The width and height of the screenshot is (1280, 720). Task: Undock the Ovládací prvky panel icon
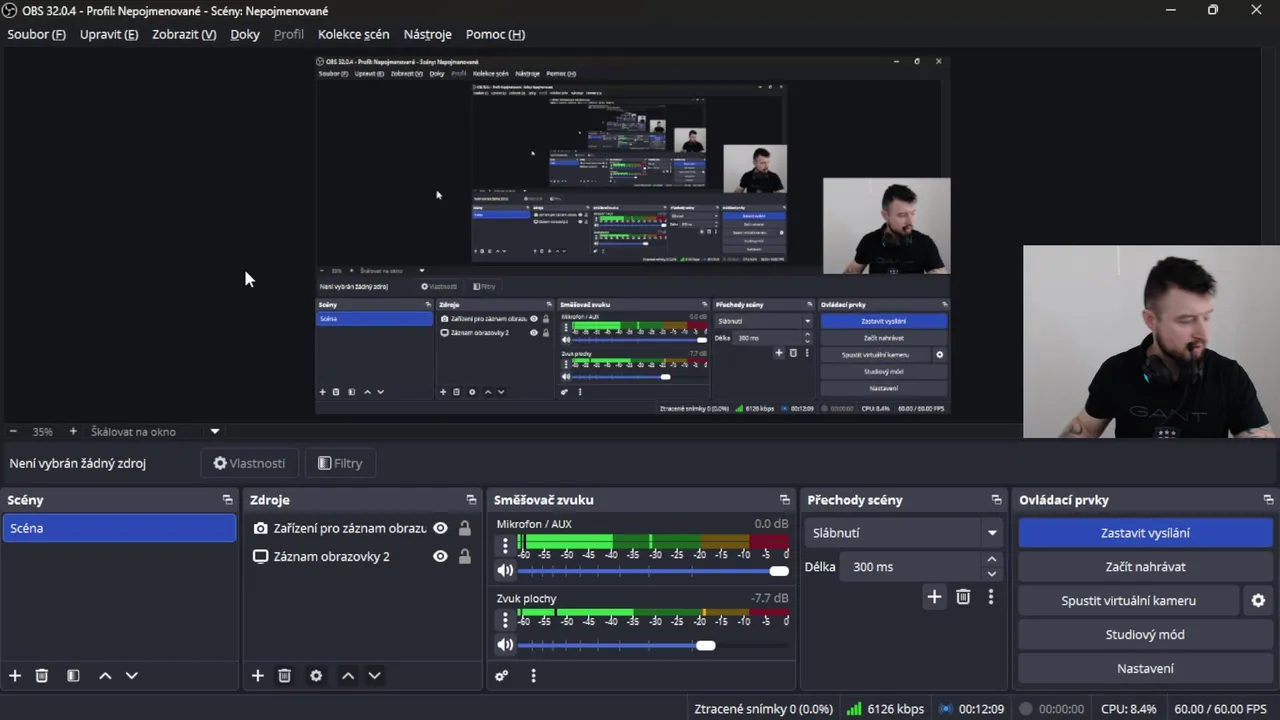tap(1269, 500)
